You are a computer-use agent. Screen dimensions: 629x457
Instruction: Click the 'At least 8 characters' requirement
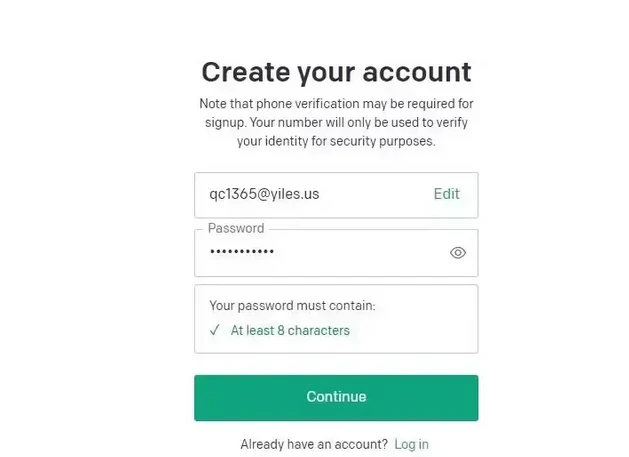tap(290, 330)
